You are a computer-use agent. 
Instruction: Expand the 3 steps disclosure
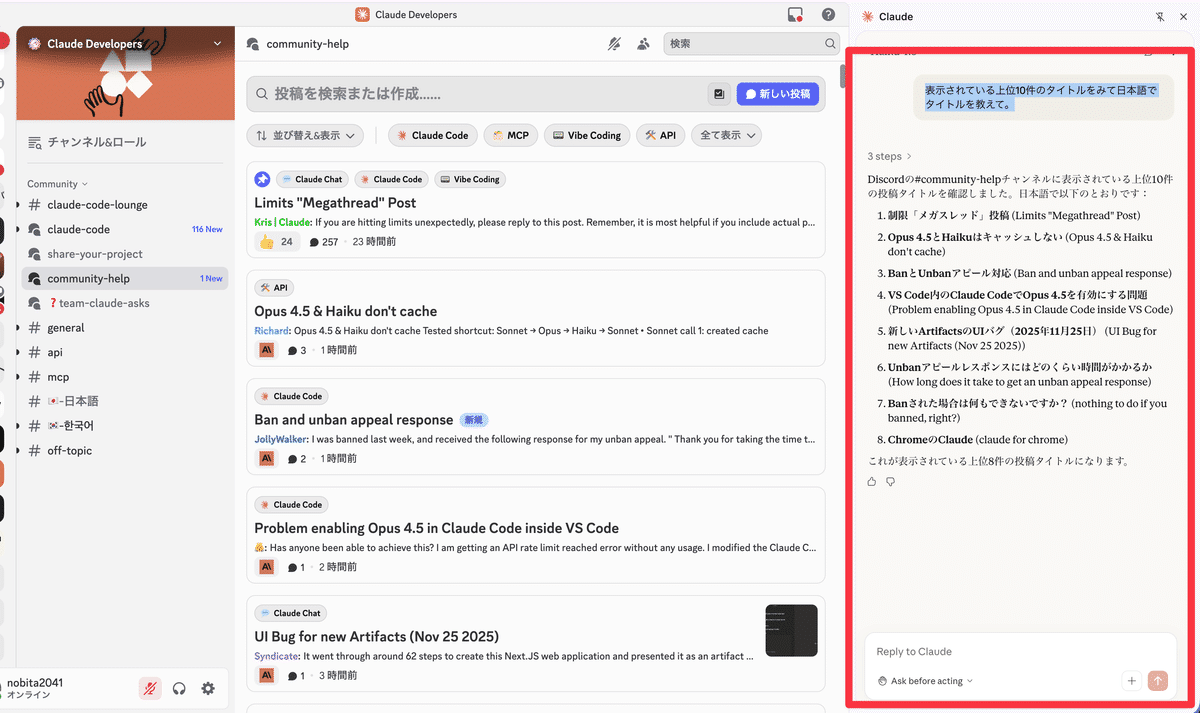point(889,156)
